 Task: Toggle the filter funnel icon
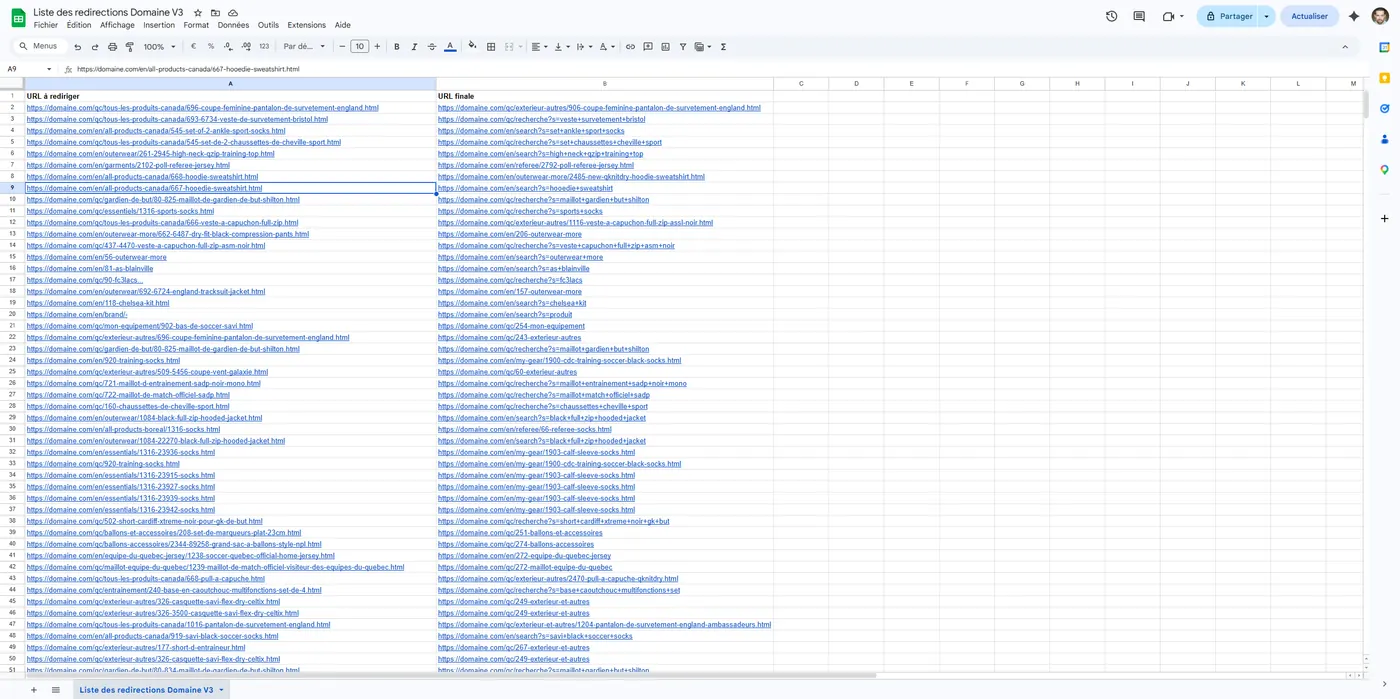pos(683,47)
